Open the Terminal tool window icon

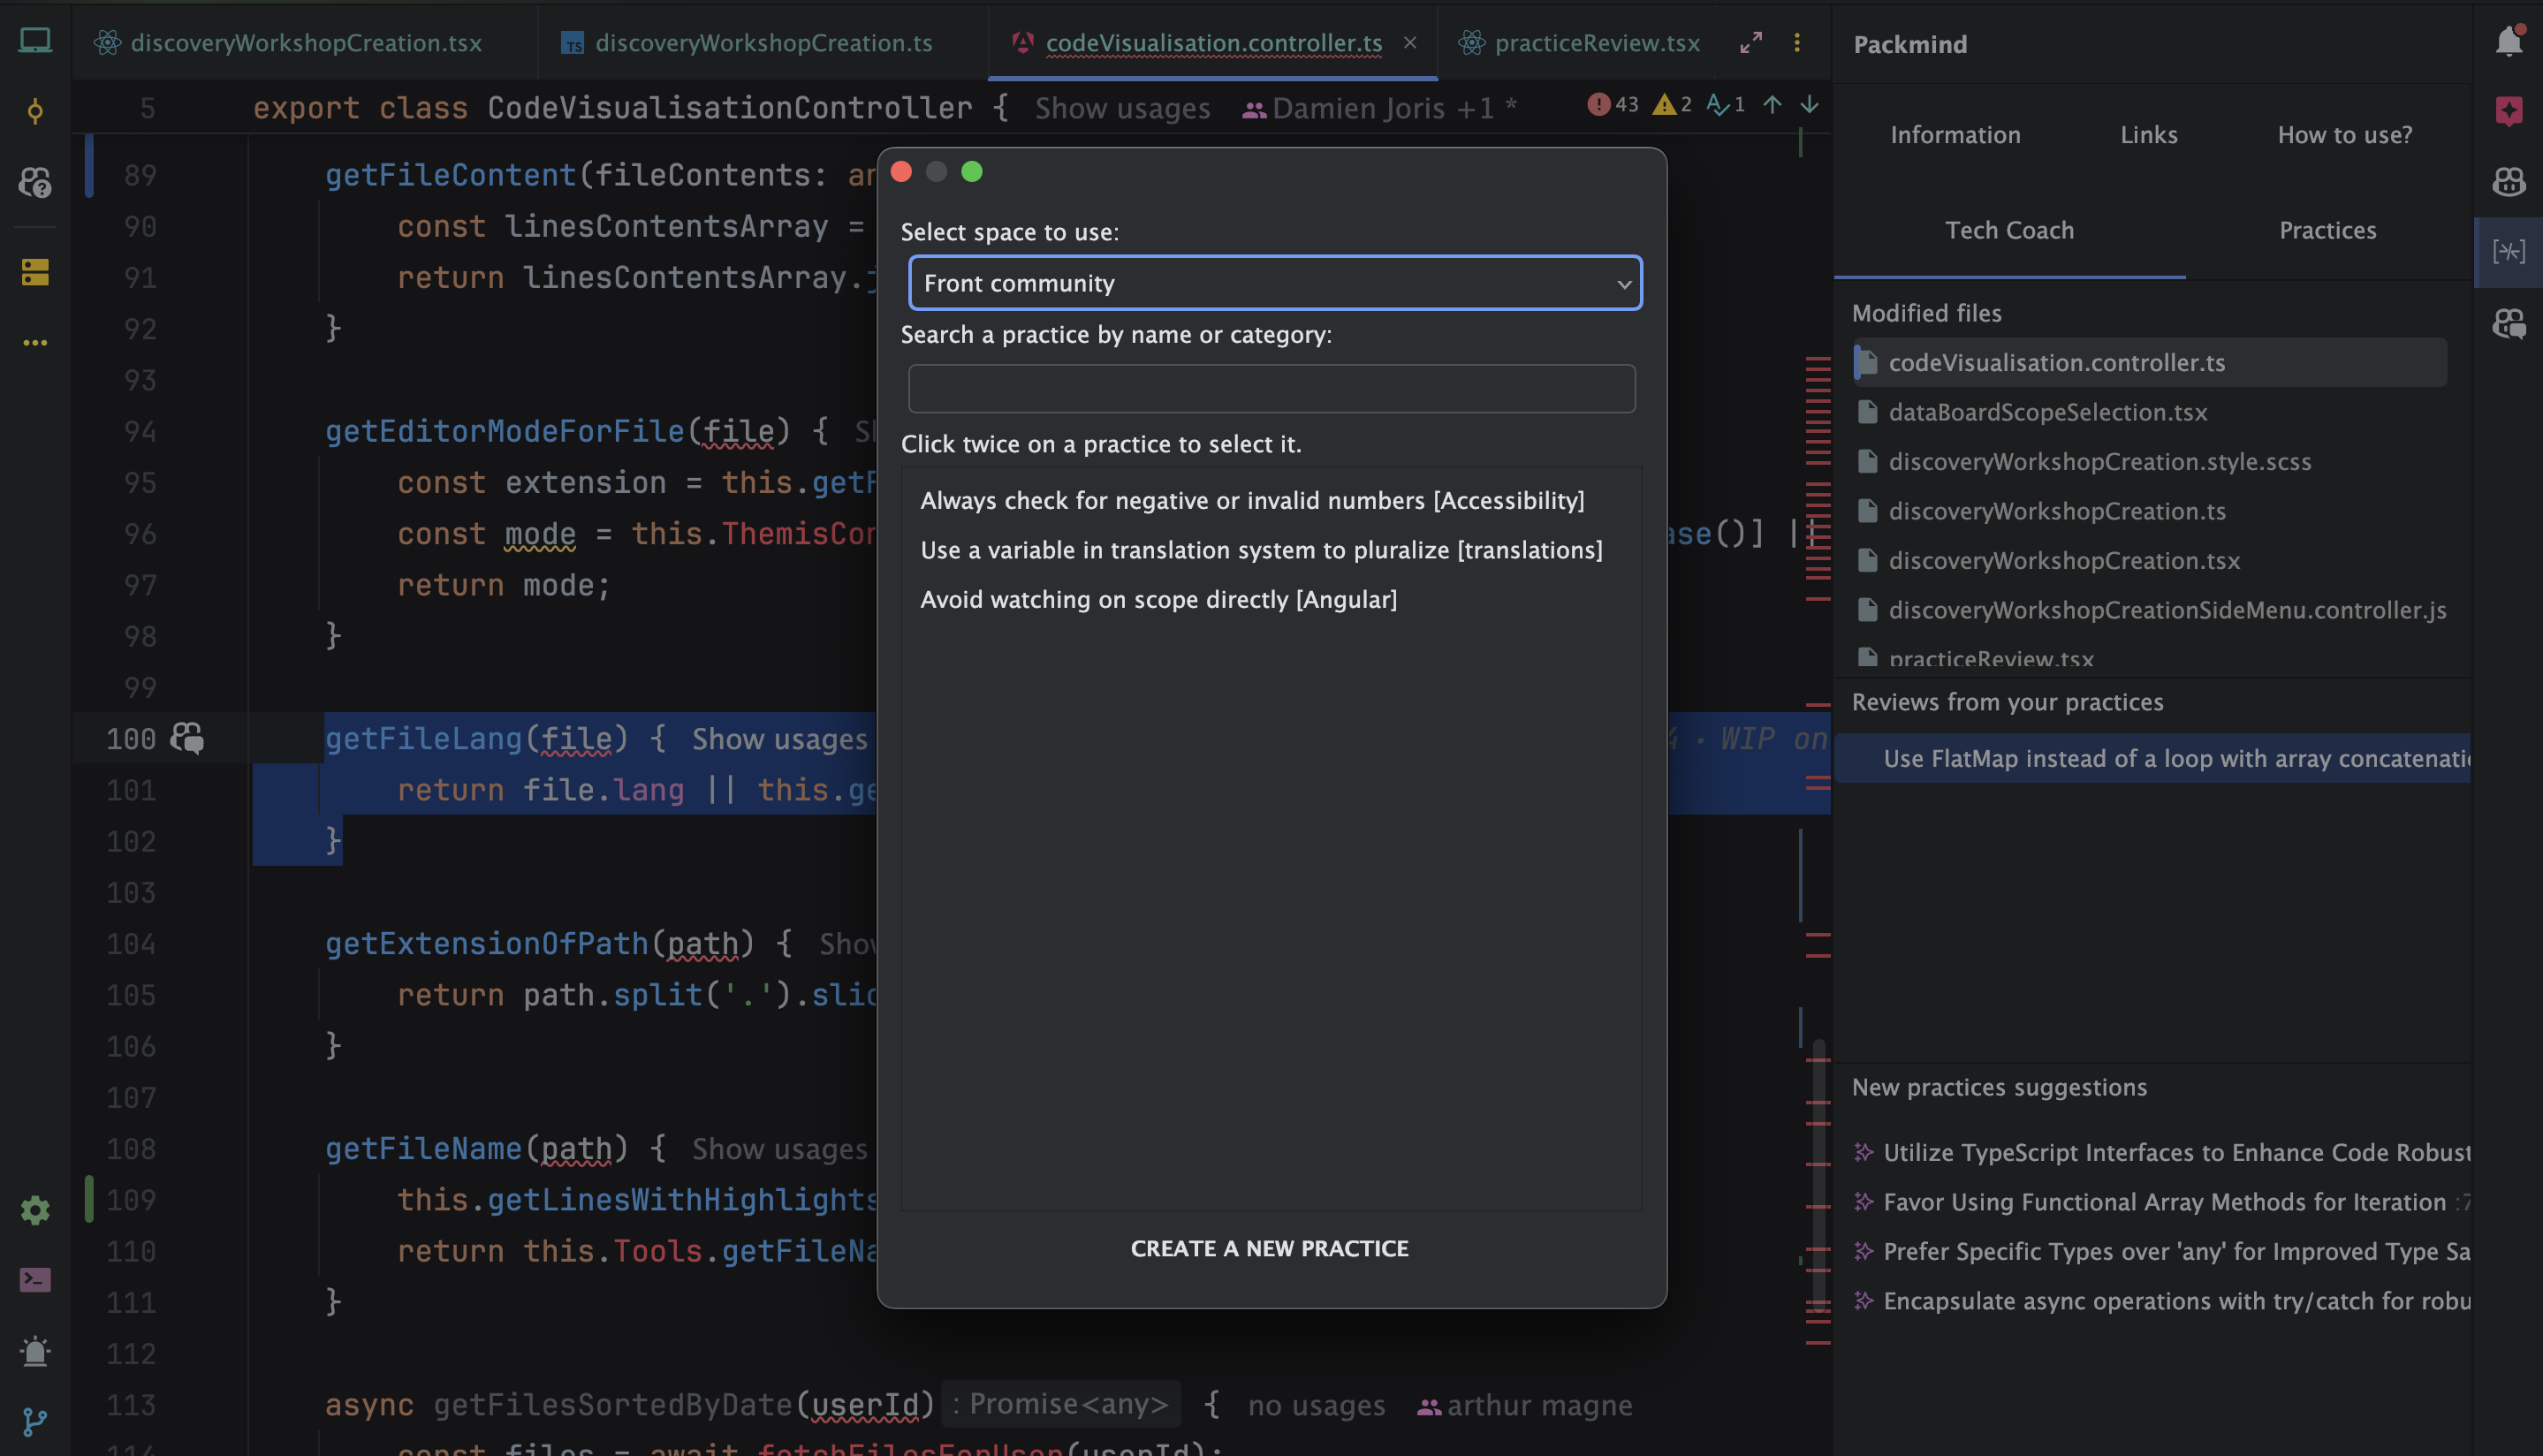(x=35, y=1280)
